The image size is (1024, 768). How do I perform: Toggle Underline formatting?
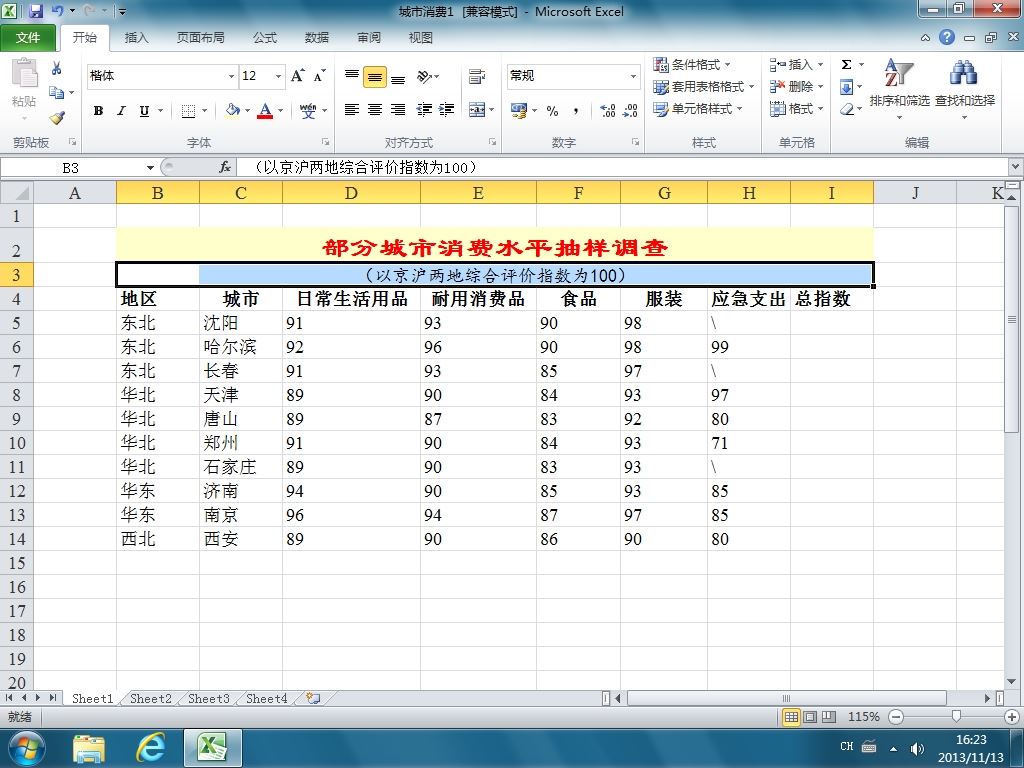tap(144, 111)
